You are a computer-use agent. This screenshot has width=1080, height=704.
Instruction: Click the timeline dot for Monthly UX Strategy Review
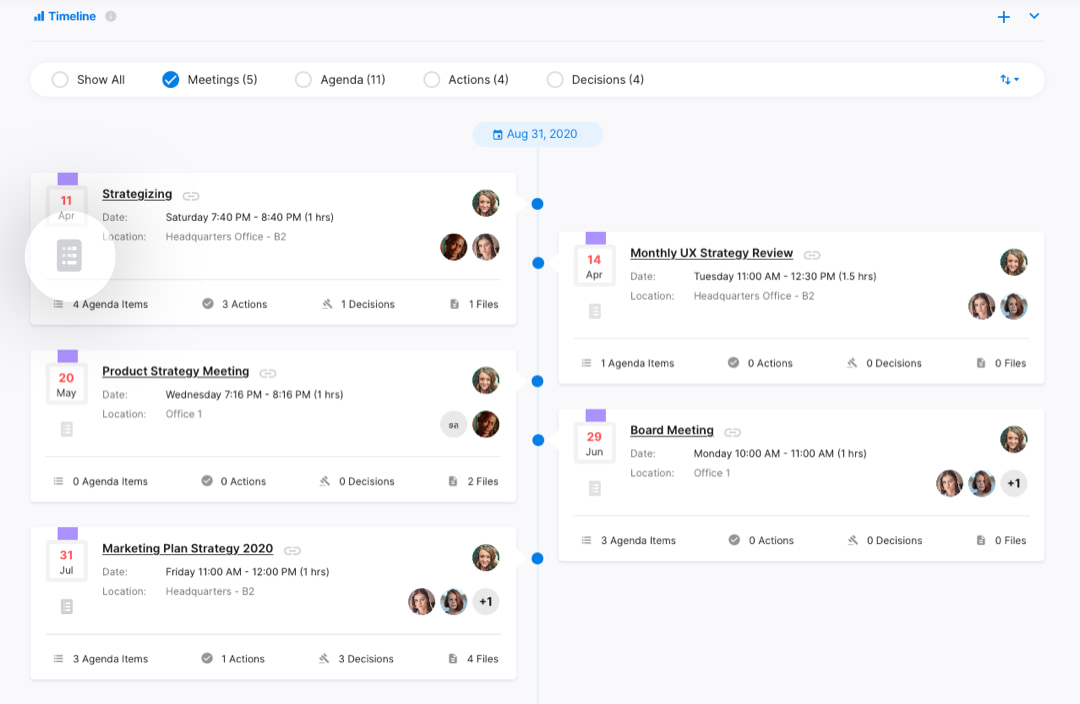click(x=539, y=263)
